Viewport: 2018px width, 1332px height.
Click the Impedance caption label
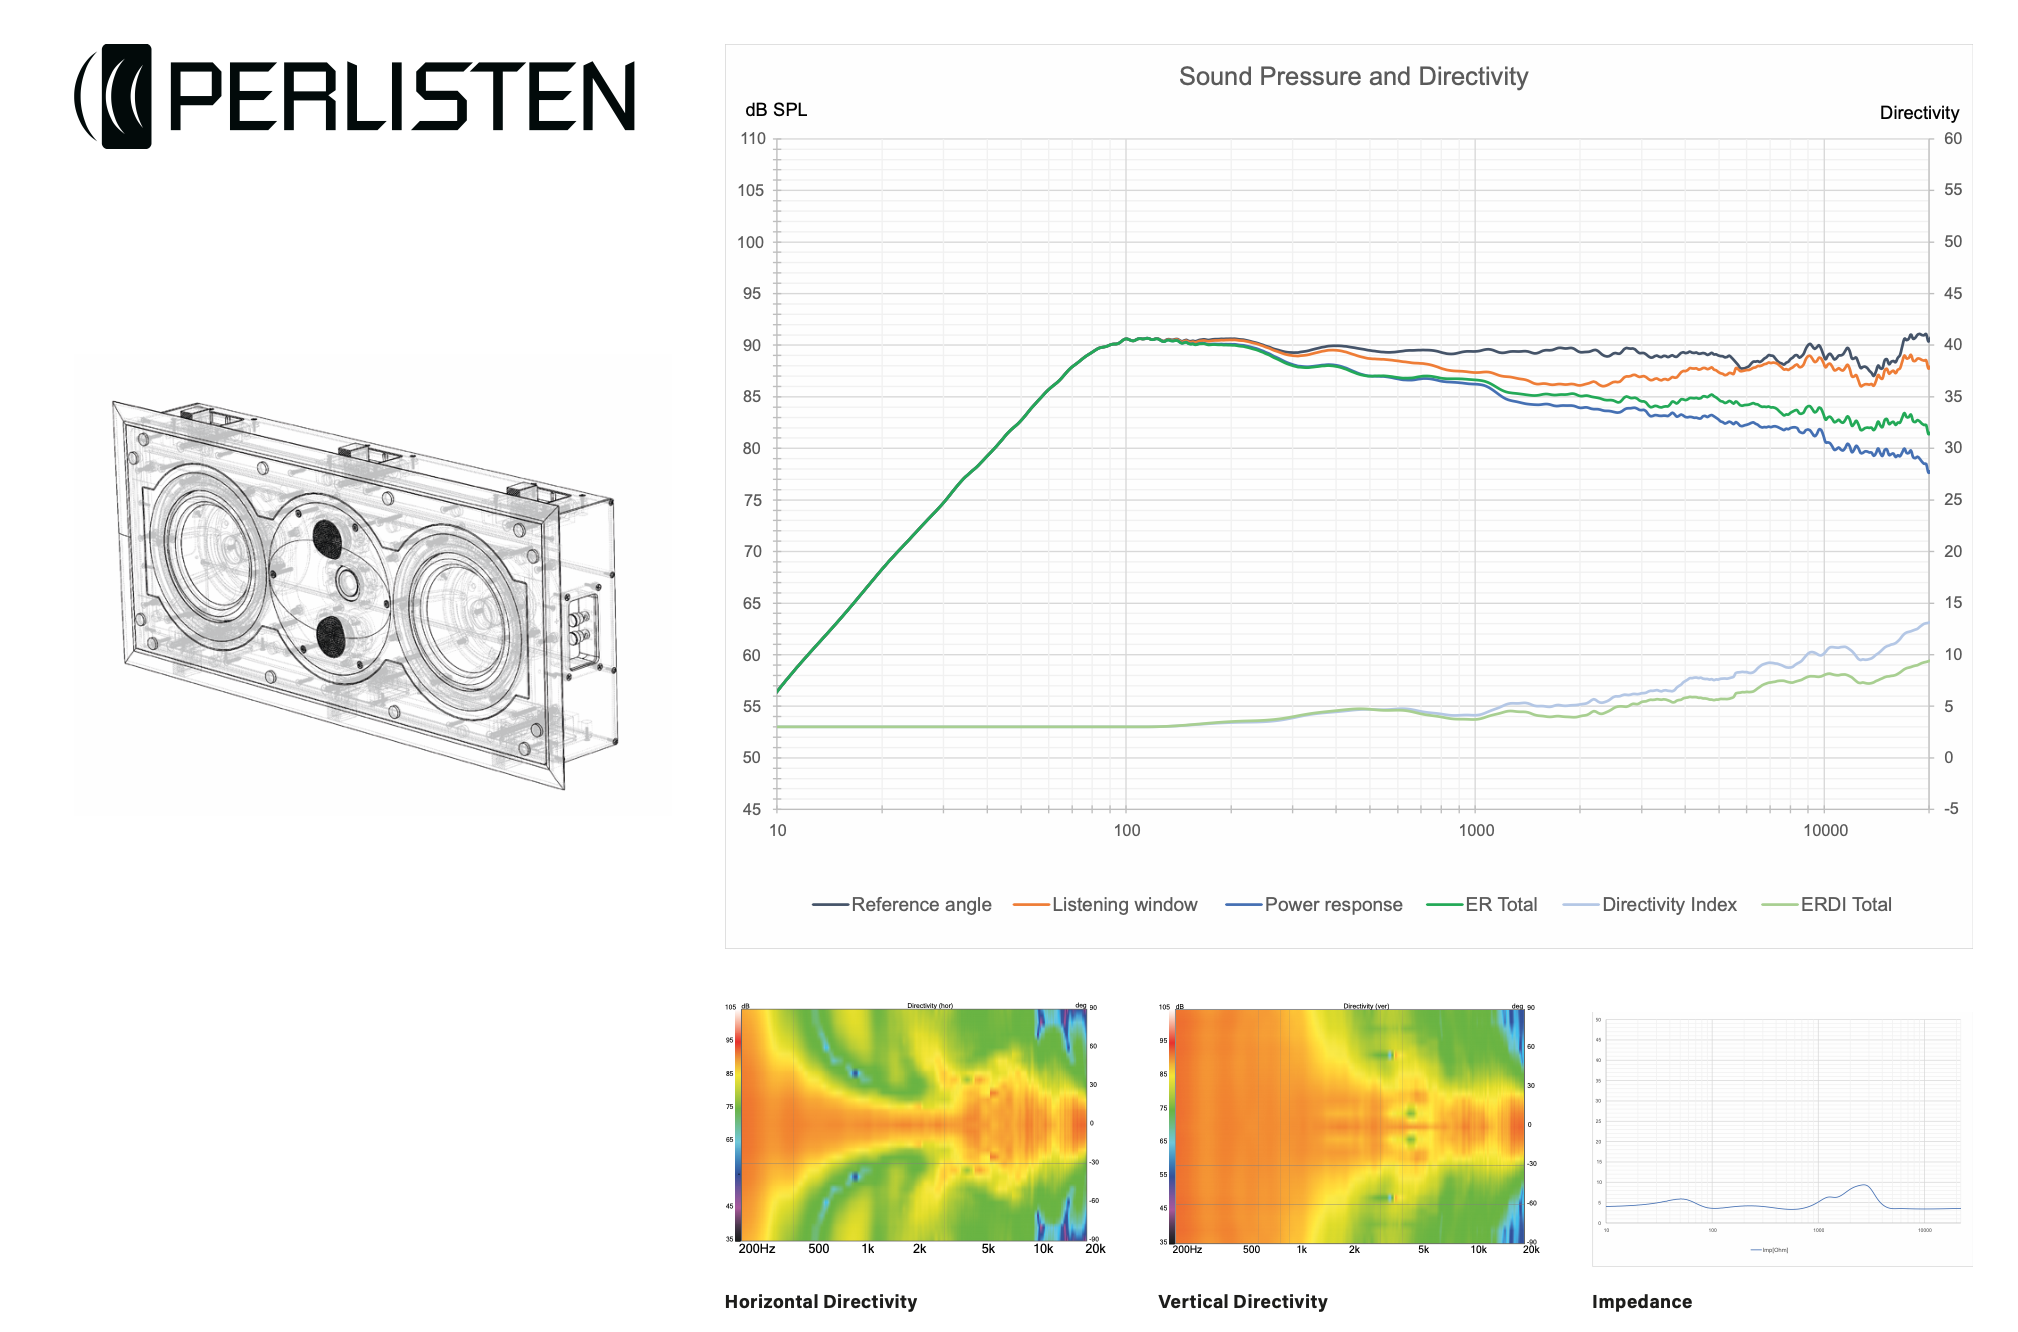click(x=1641, y=1301)
